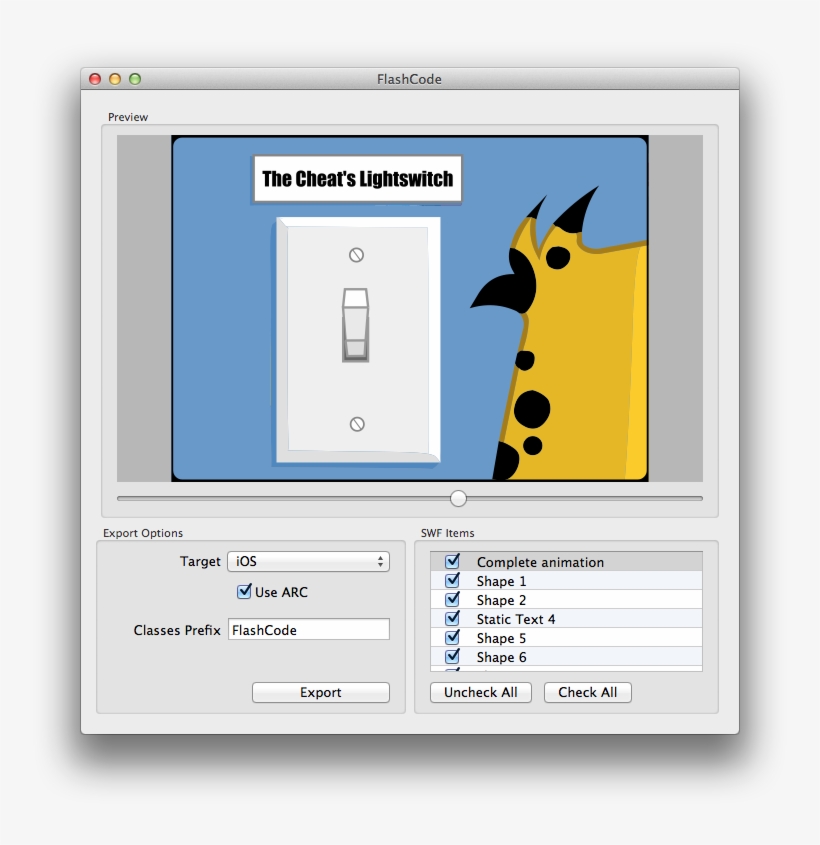The width and height of the screenshot is (820, 845).
Task: Toggle the Complete animation checkbox
Action: (453, 562)
